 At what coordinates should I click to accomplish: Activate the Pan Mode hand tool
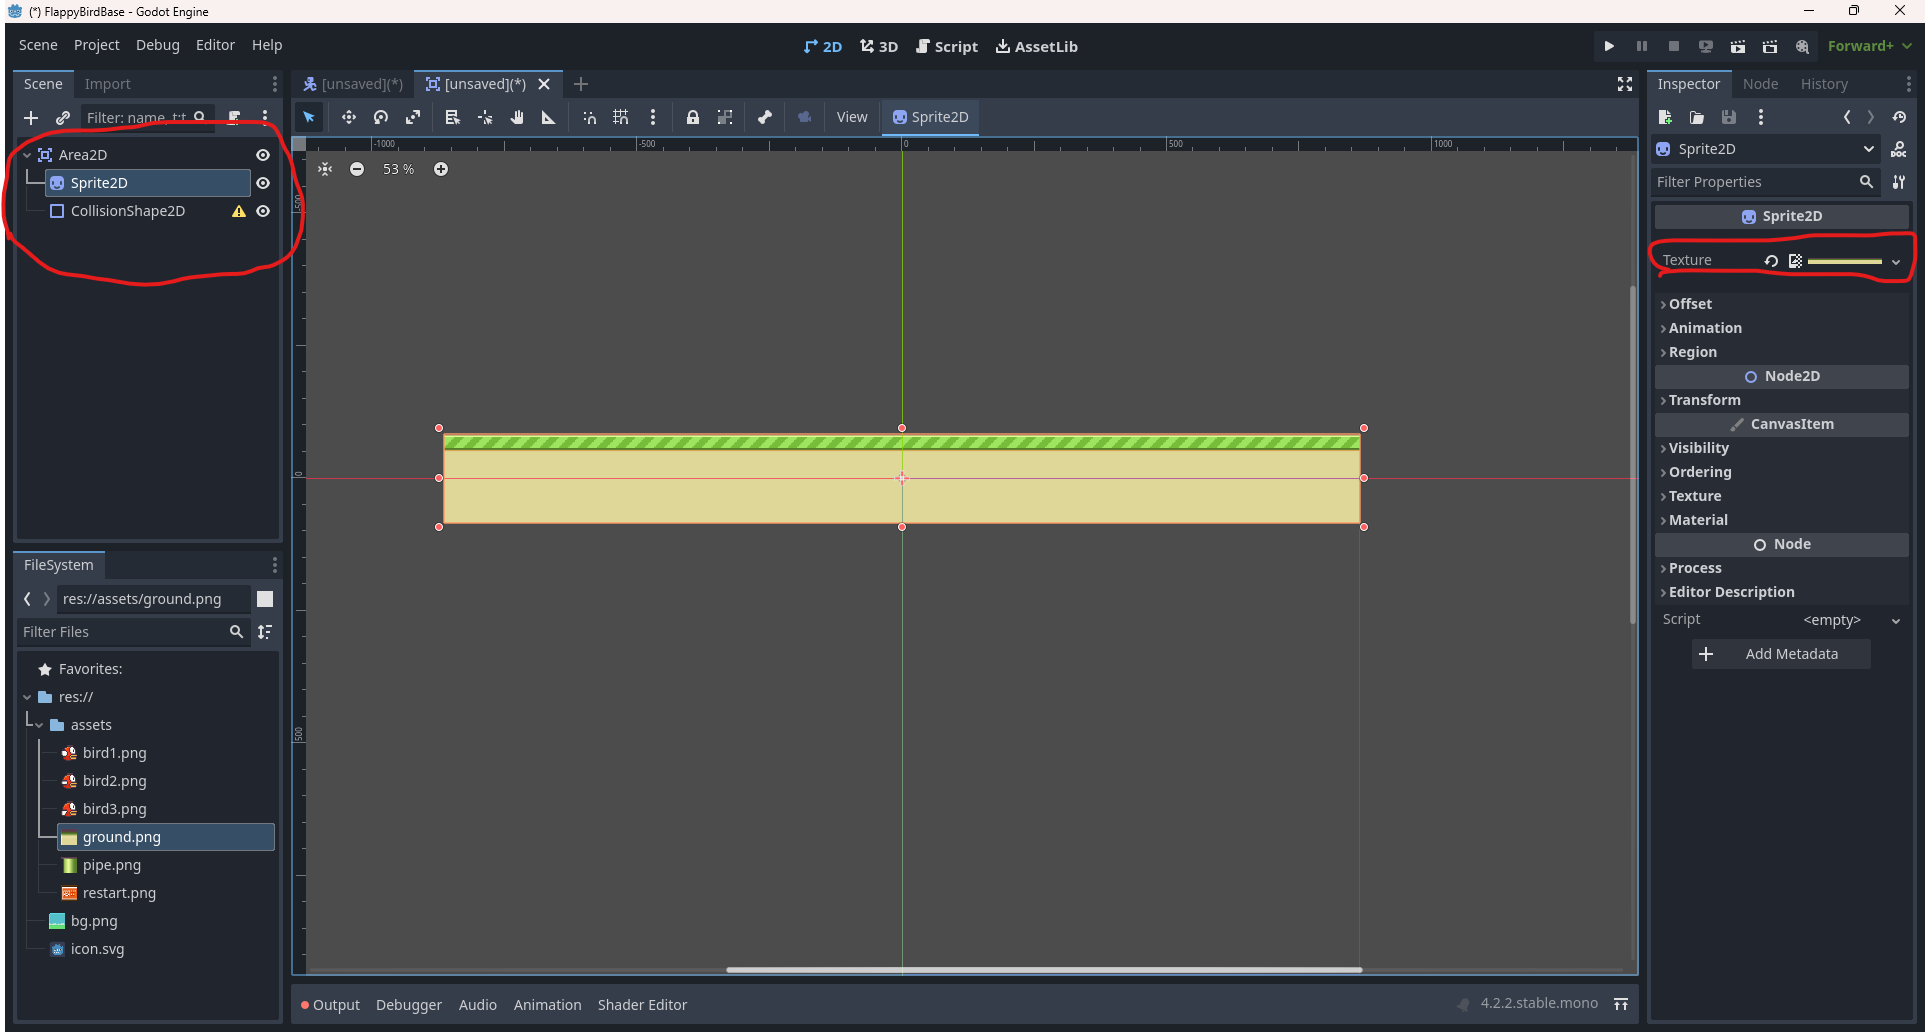coord(517,117)
